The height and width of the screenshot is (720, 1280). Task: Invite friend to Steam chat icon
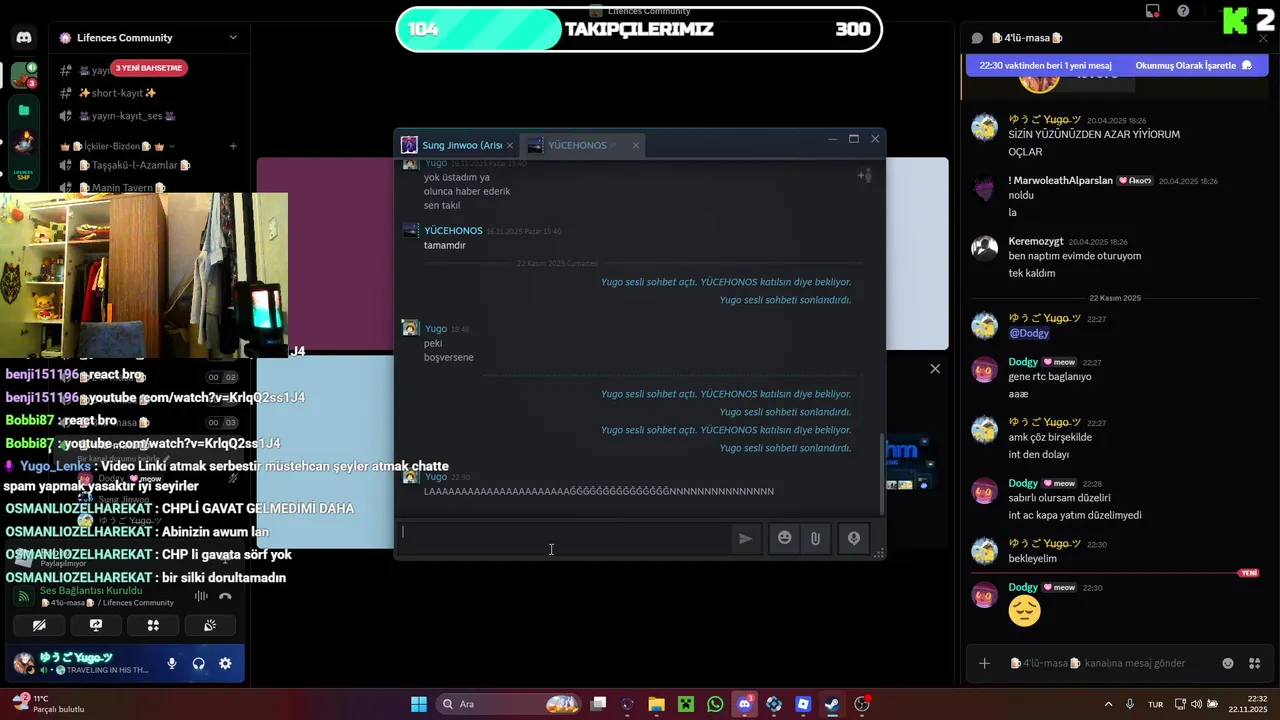pos(865,176)
